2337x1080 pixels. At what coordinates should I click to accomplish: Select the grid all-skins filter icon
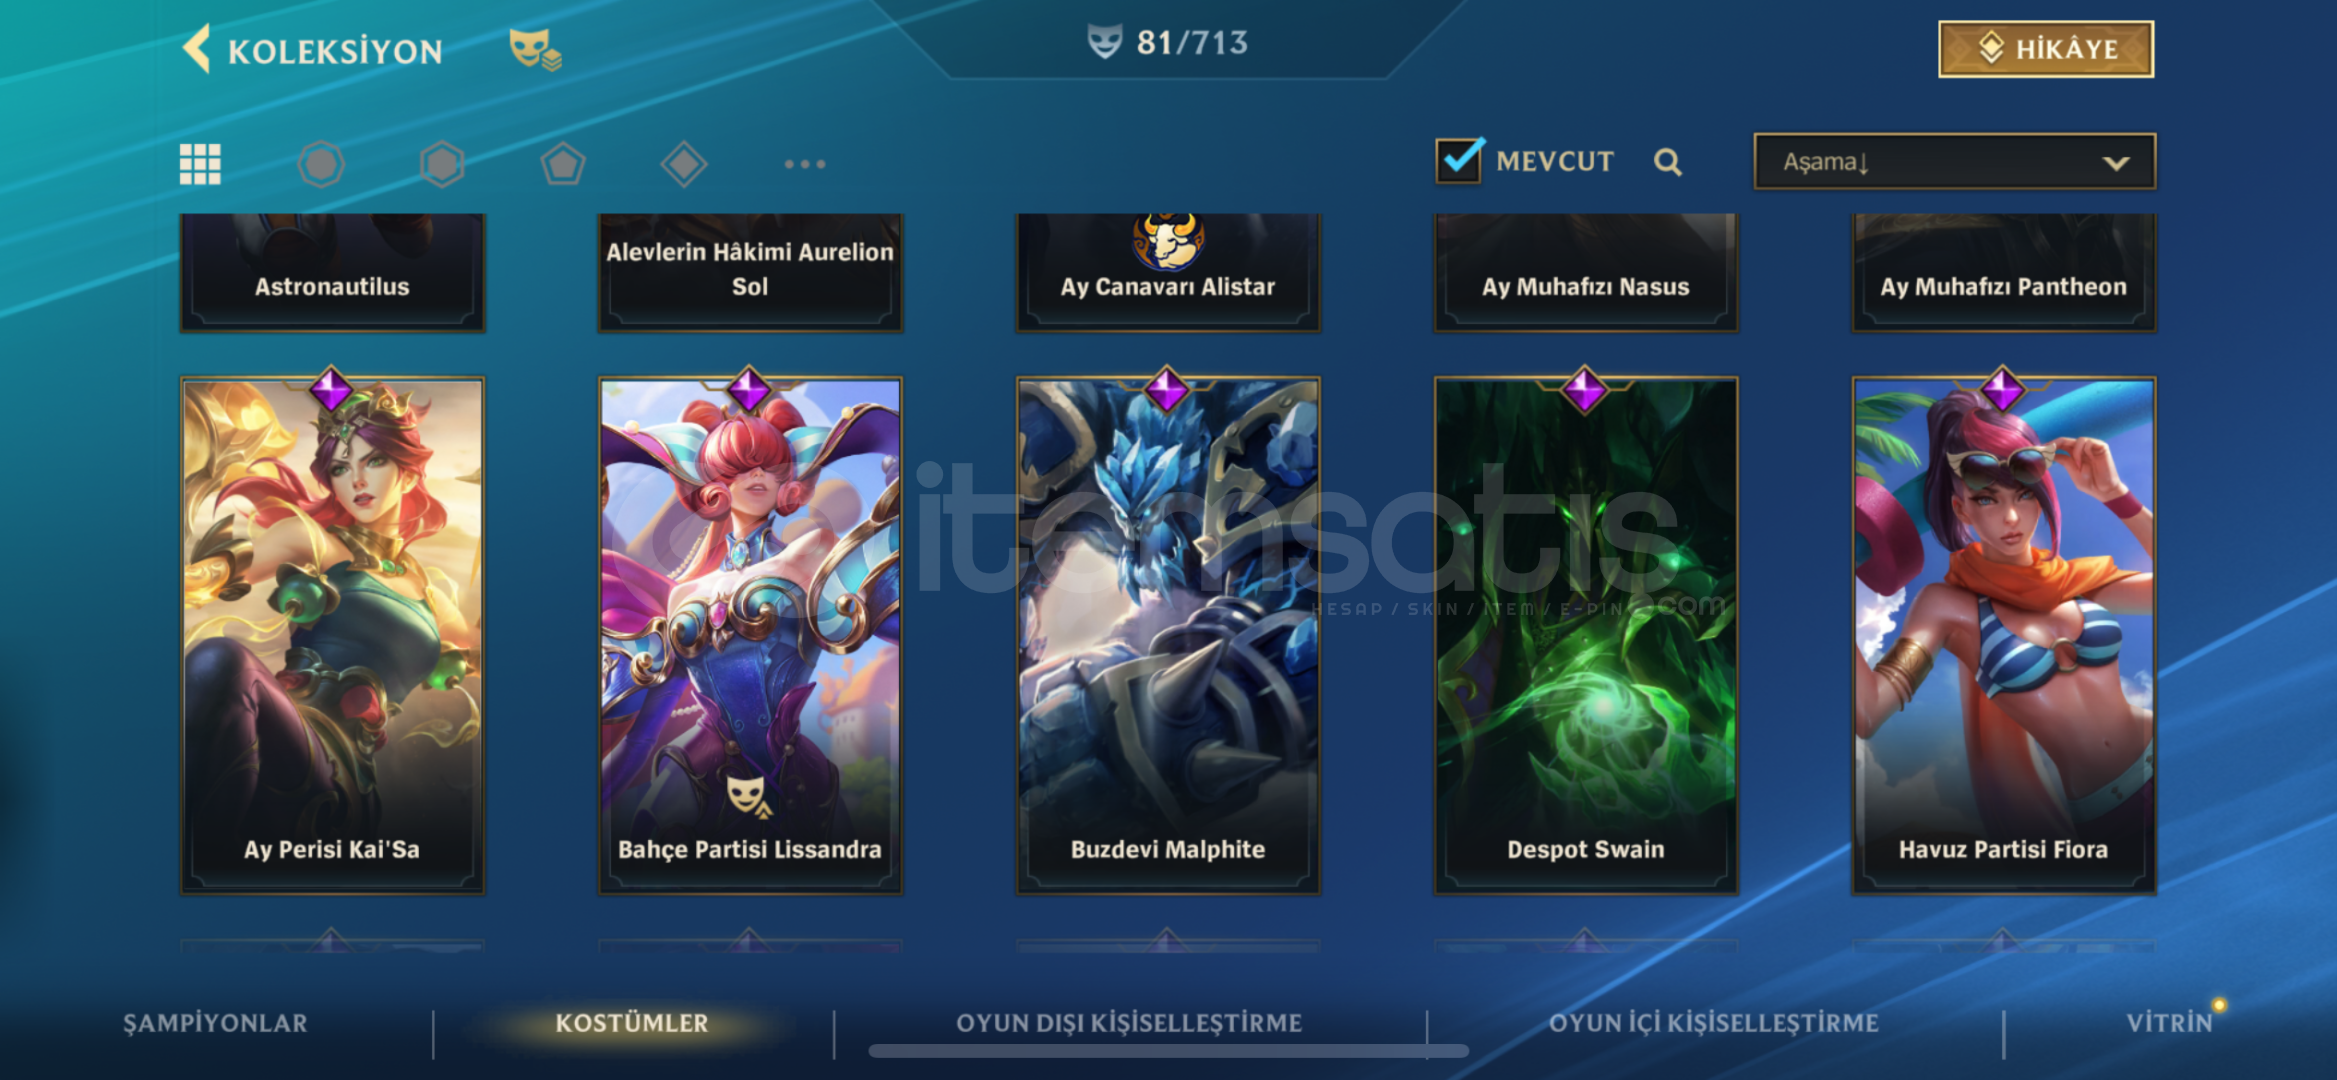pos(200,164)
